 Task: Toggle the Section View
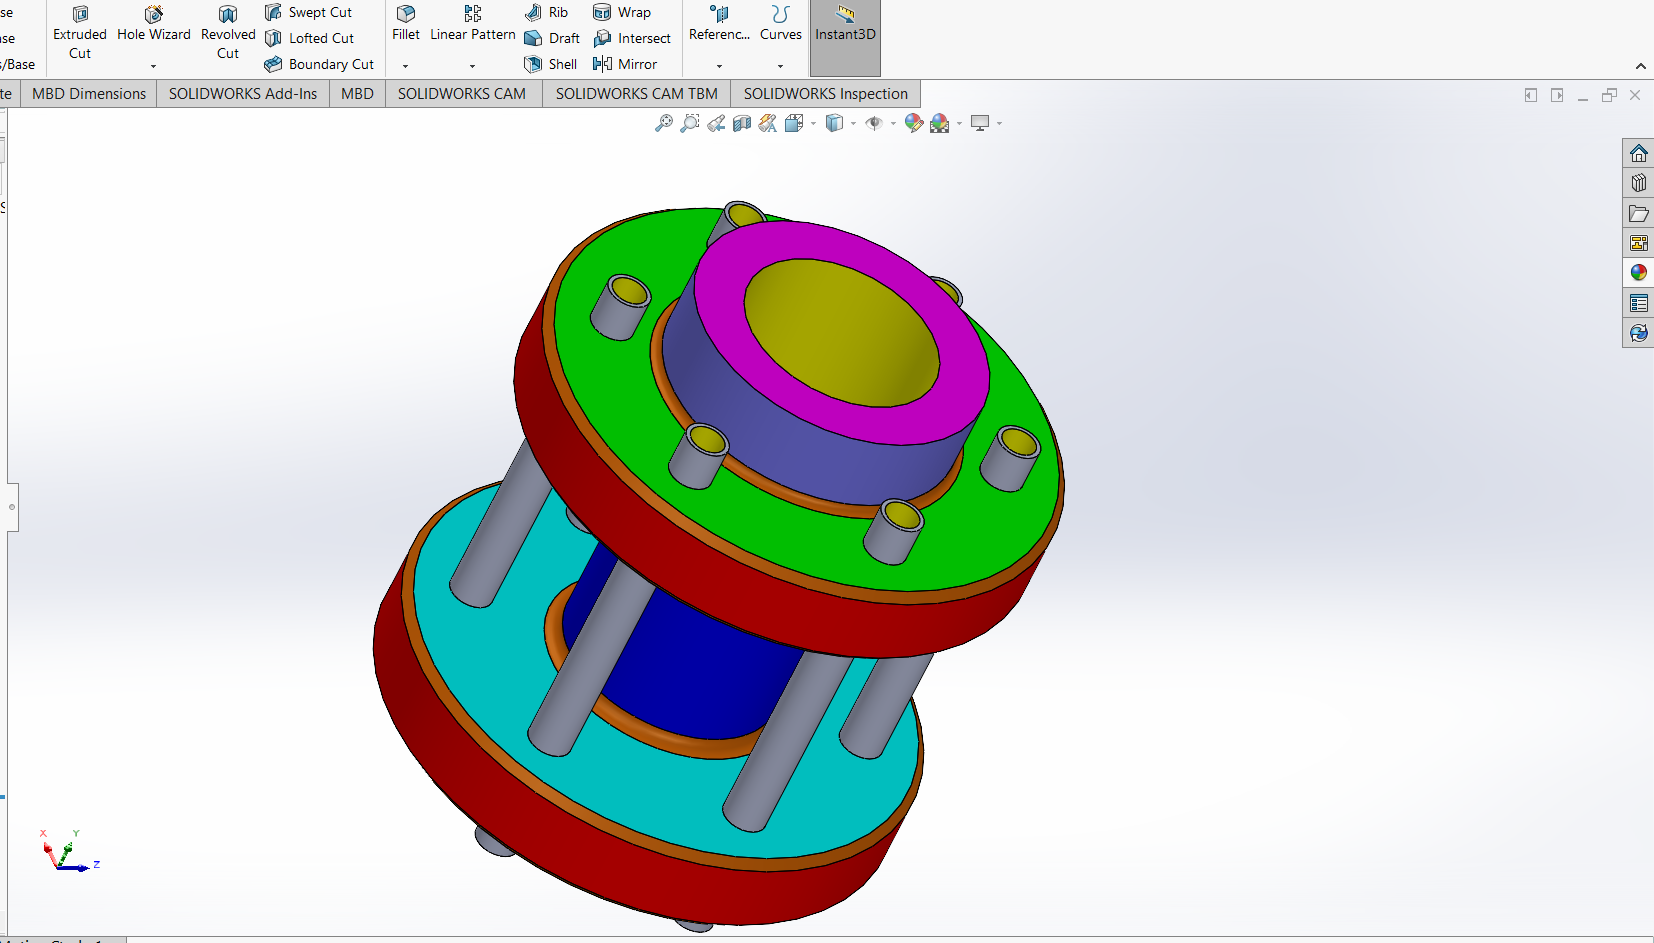click(742, 123)
